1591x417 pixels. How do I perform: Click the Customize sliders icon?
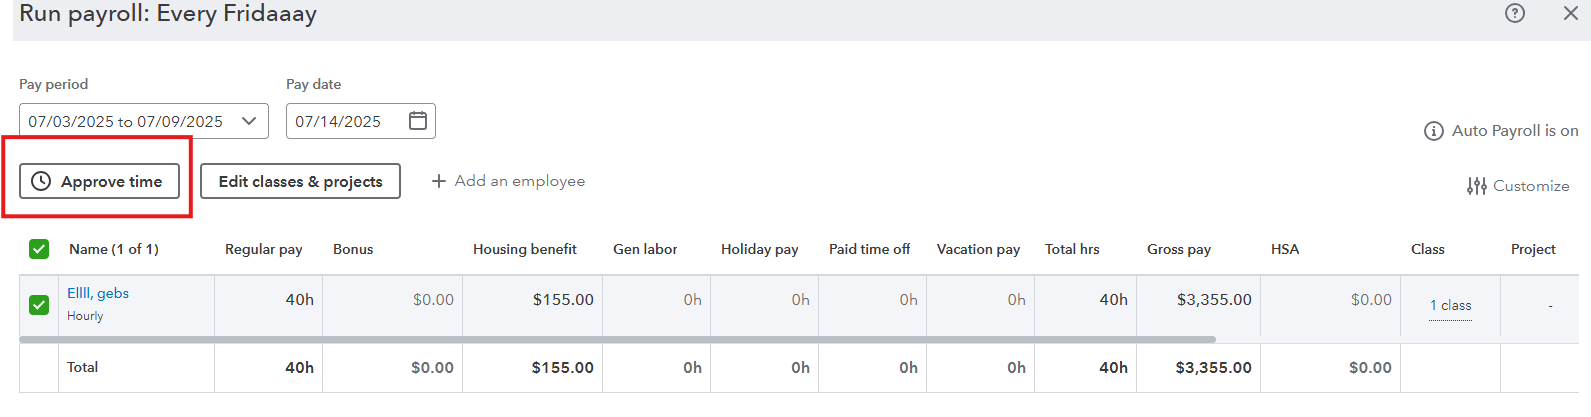(1477, 186)
